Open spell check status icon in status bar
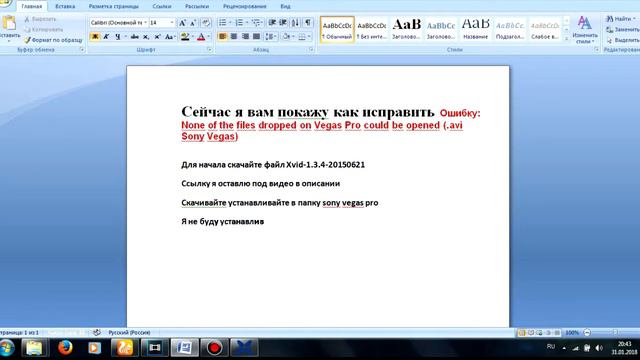640x360 pixels. [97, 332]
